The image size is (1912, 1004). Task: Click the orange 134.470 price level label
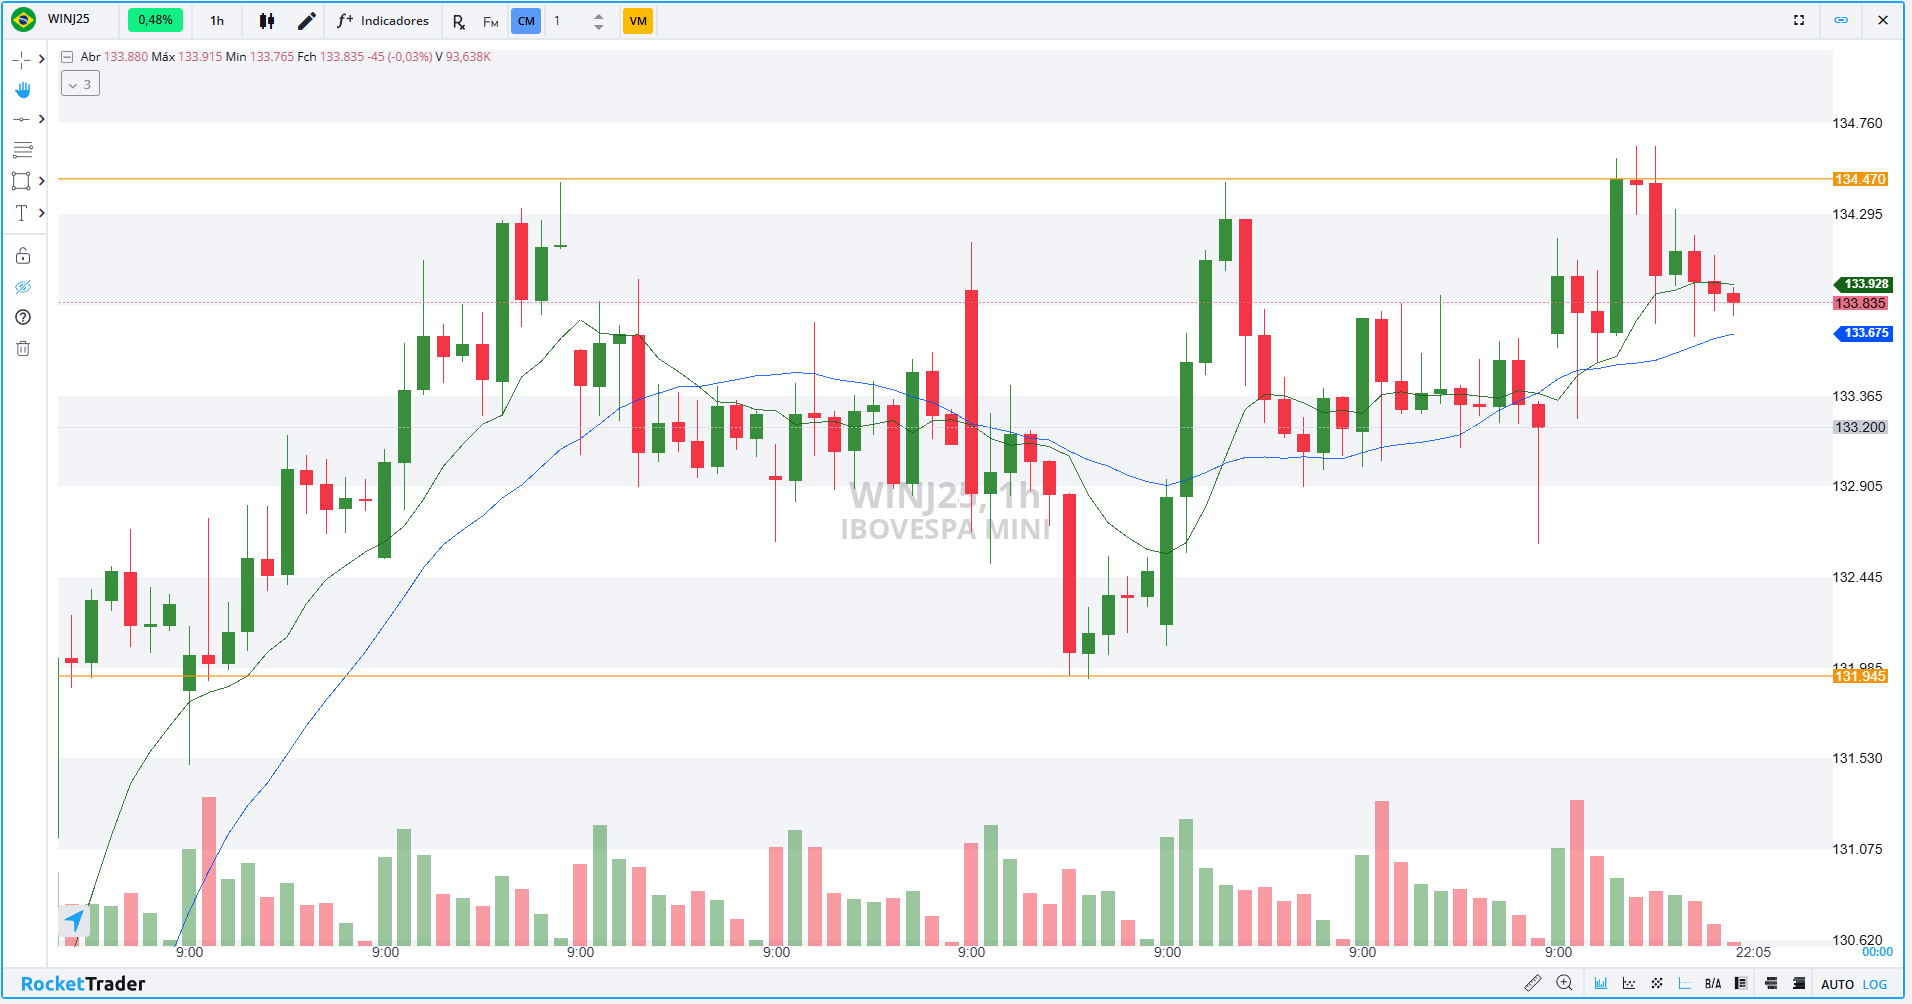1860,180
